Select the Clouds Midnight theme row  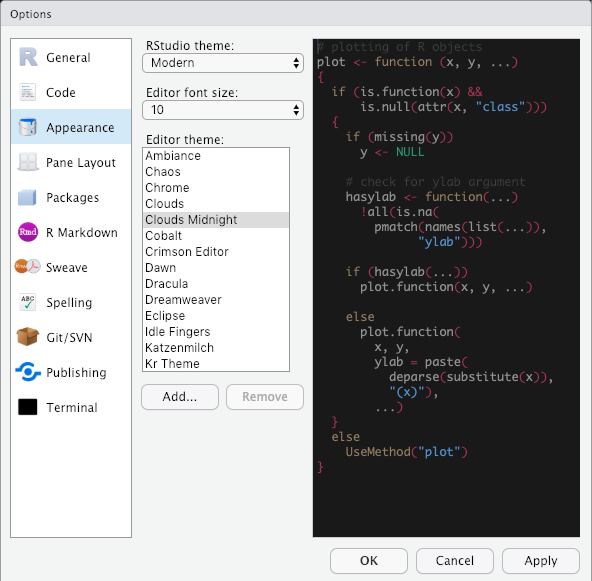click(216, 219)
